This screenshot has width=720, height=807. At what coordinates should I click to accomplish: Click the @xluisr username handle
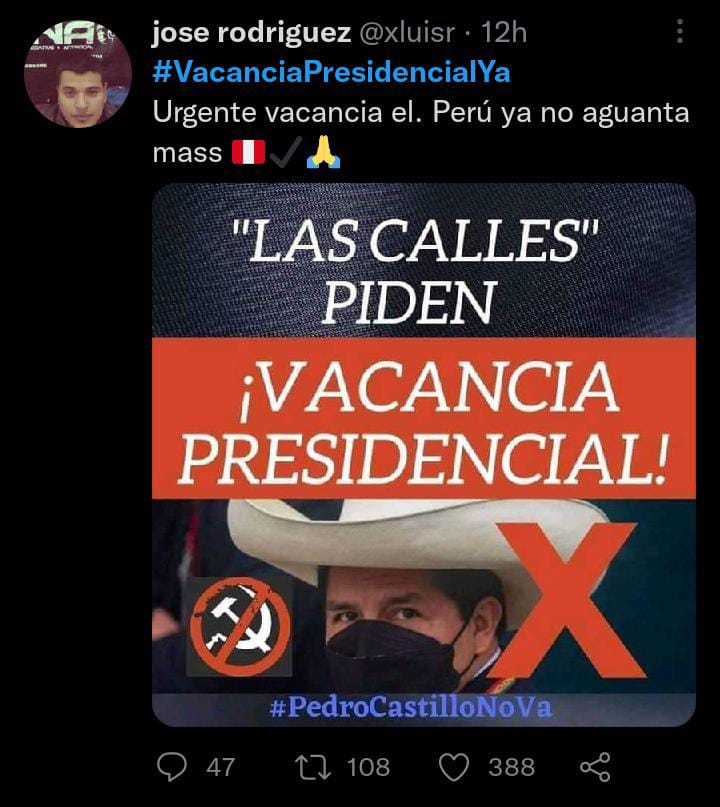click(407, 33)
